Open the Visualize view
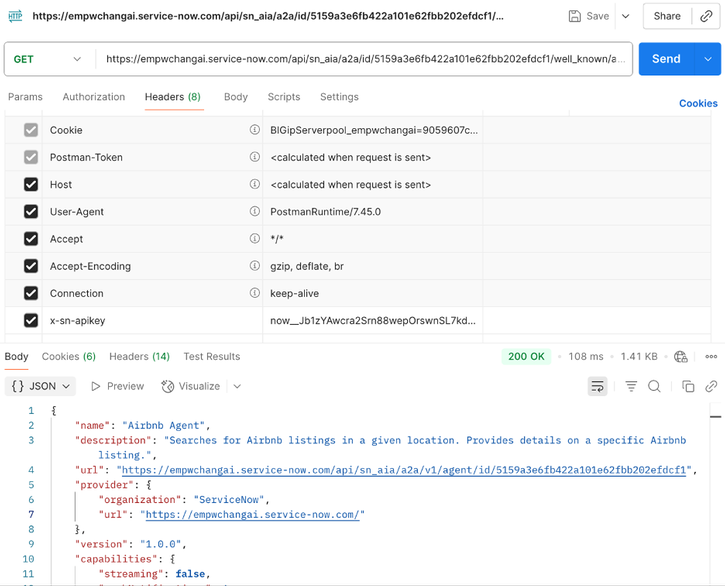Screen dimensions: 725x587 pos(190,386)
